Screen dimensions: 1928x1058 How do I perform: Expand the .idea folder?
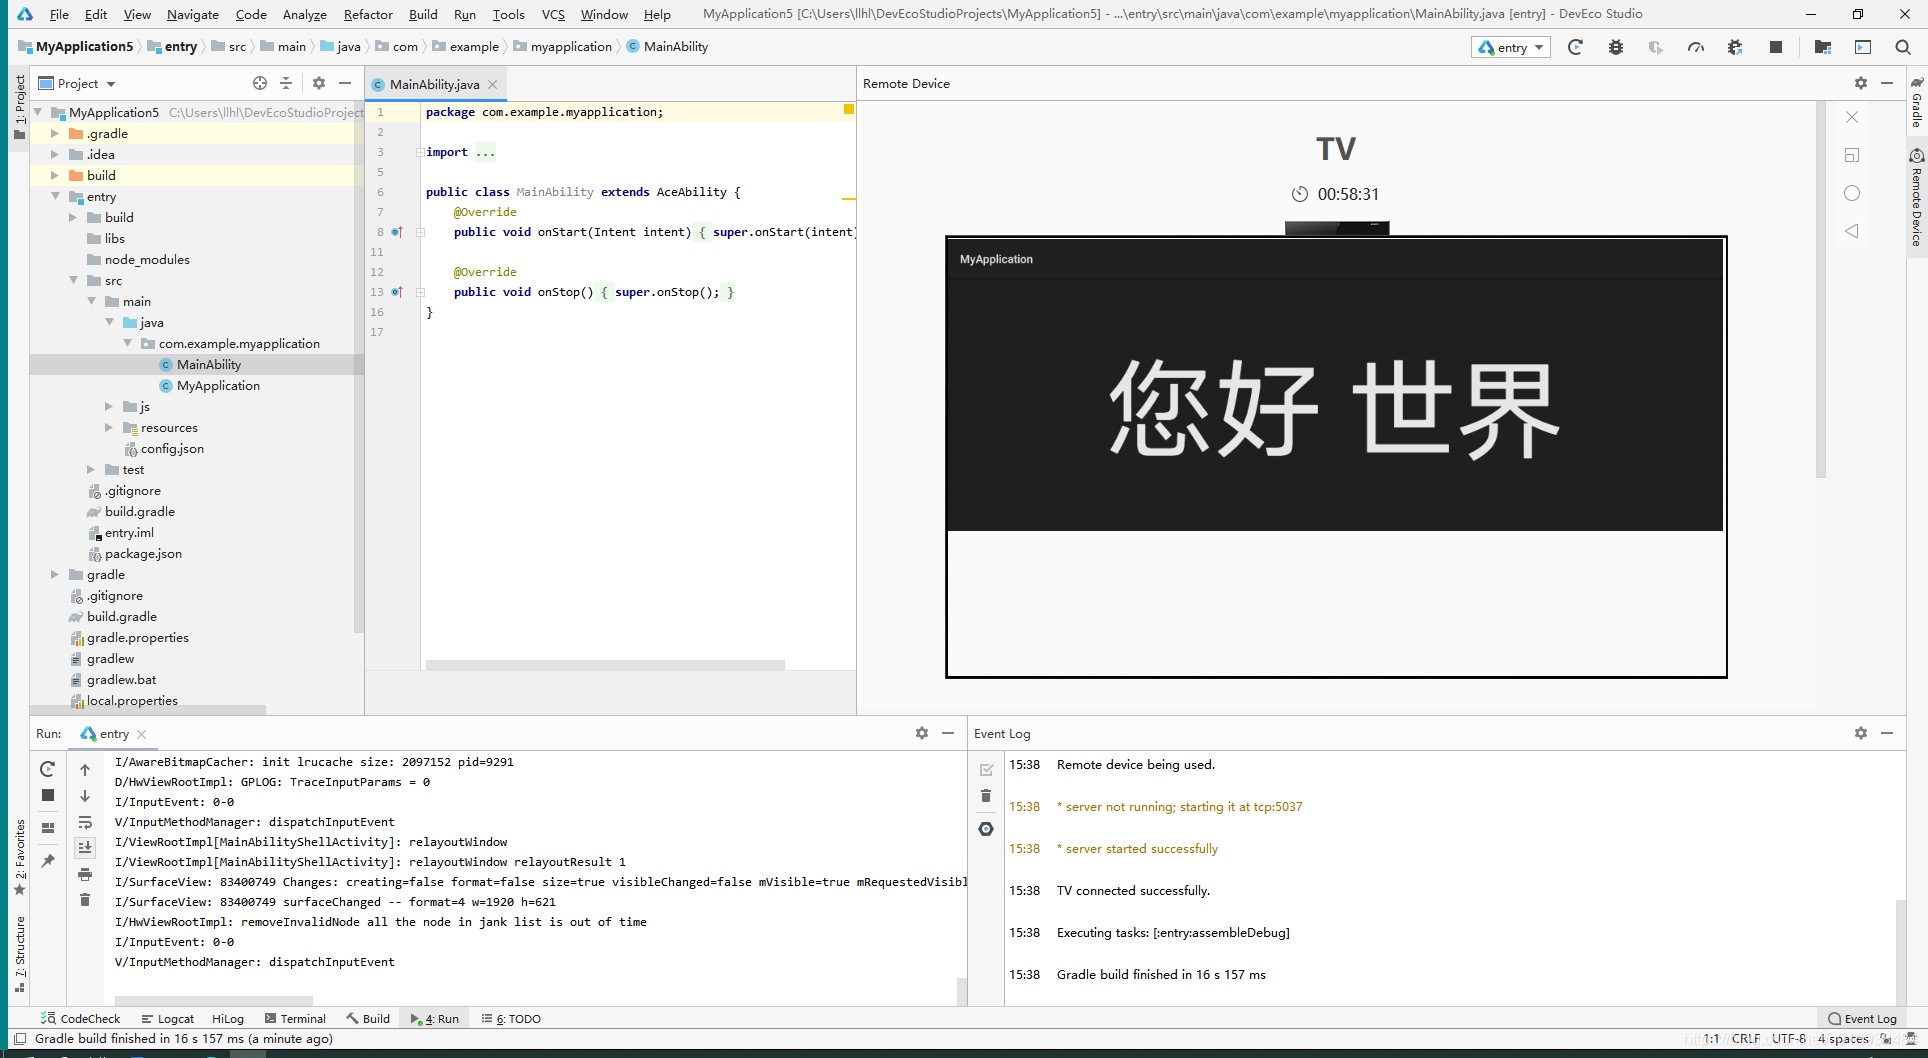coord(55,154)
